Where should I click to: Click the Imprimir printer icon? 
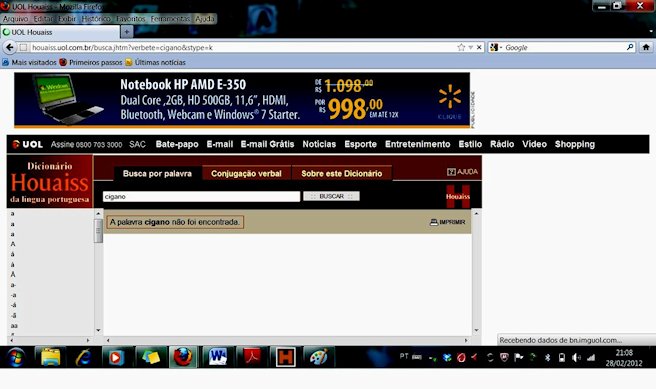coord(434,222)
